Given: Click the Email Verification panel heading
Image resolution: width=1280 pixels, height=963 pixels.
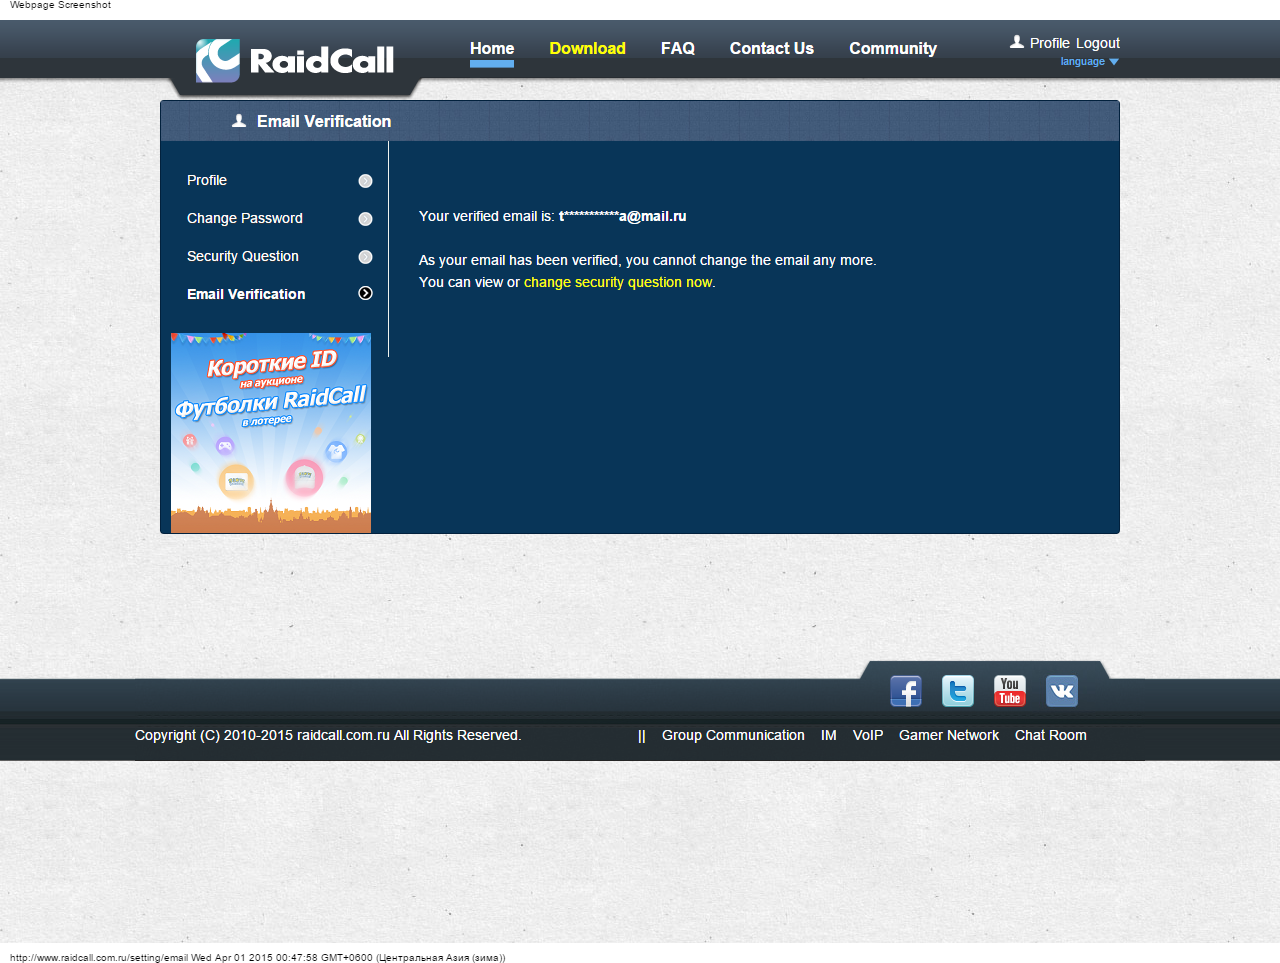Looking at the screenshot, I should 324,121.
